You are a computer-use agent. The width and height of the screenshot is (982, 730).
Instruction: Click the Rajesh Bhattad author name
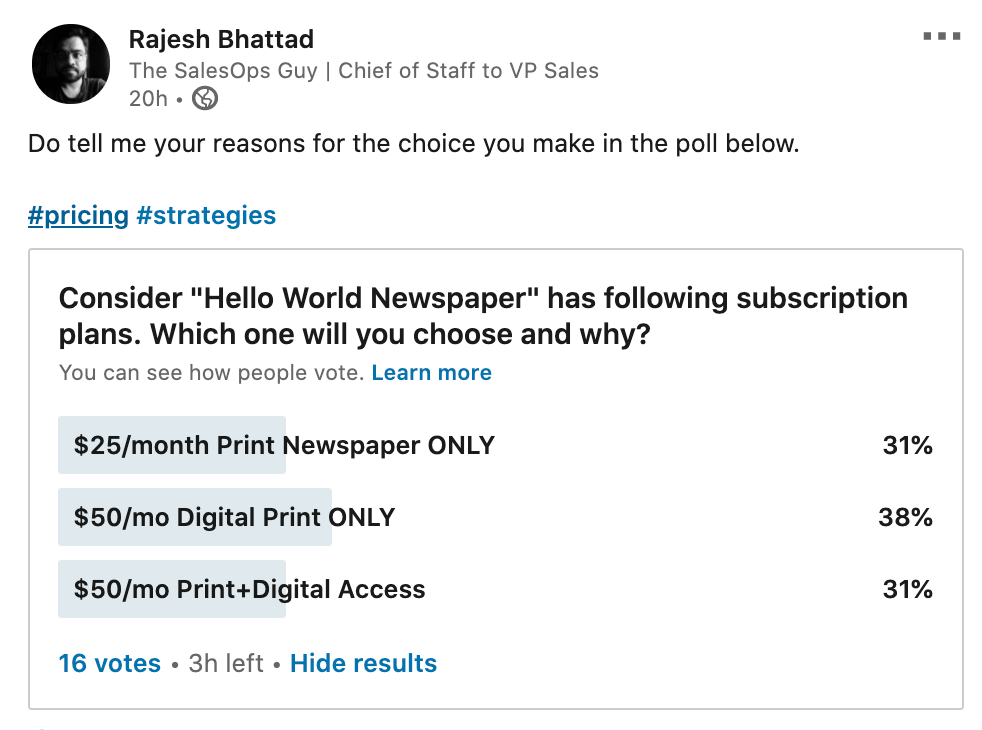click(221, 39)
